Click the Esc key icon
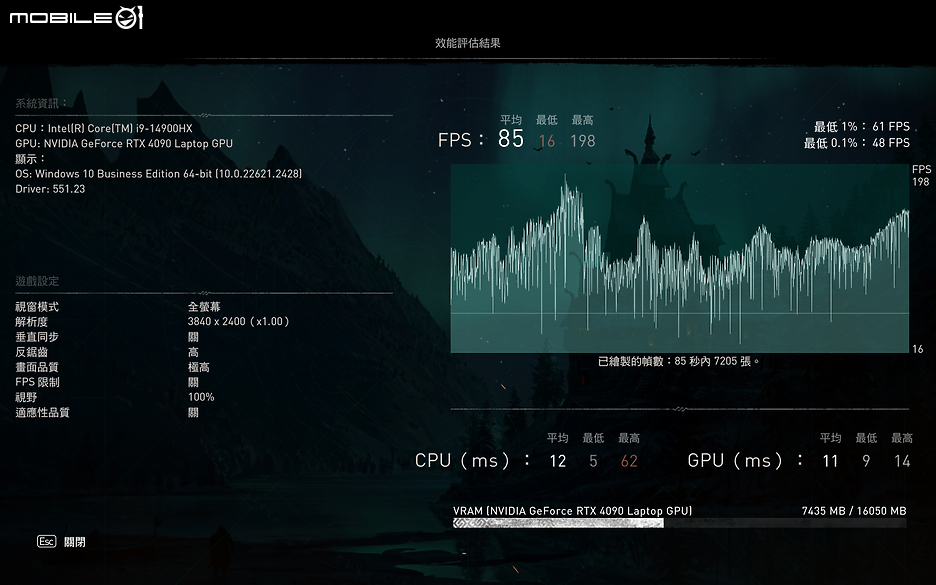This screenshot has height=585, width=936. click(47, 541)
